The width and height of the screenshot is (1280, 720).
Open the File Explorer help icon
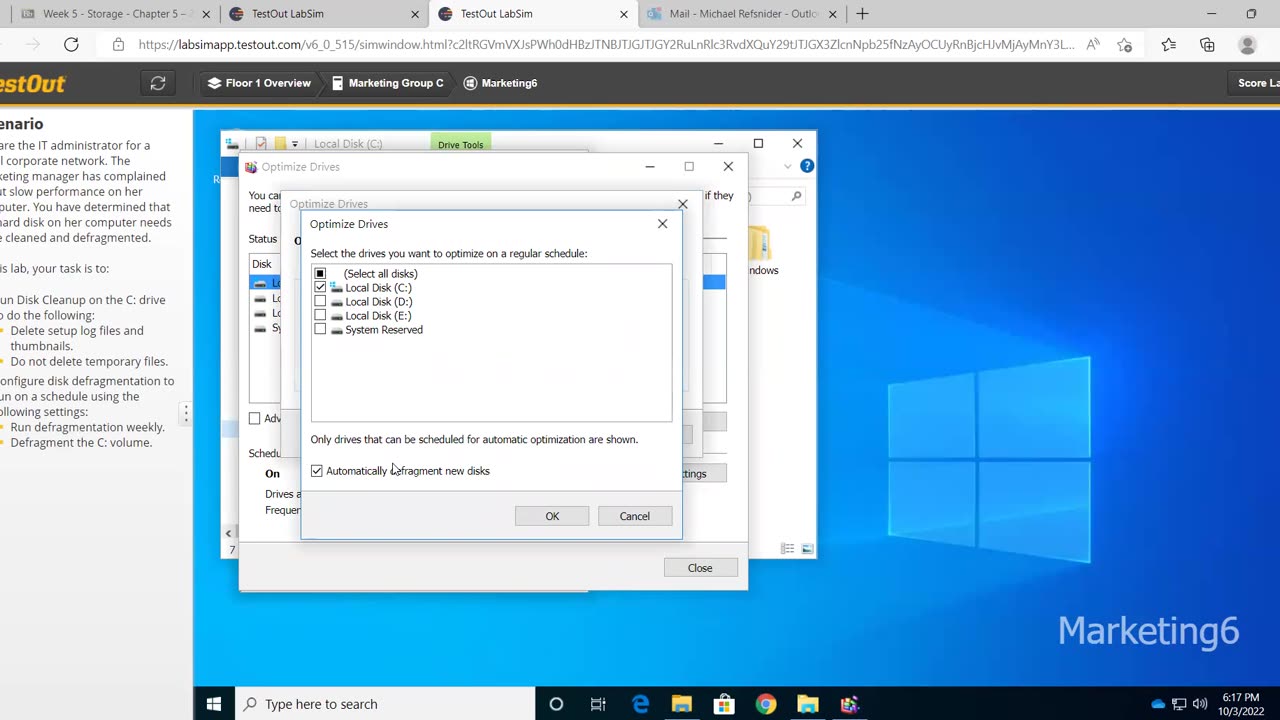[807, 166]
